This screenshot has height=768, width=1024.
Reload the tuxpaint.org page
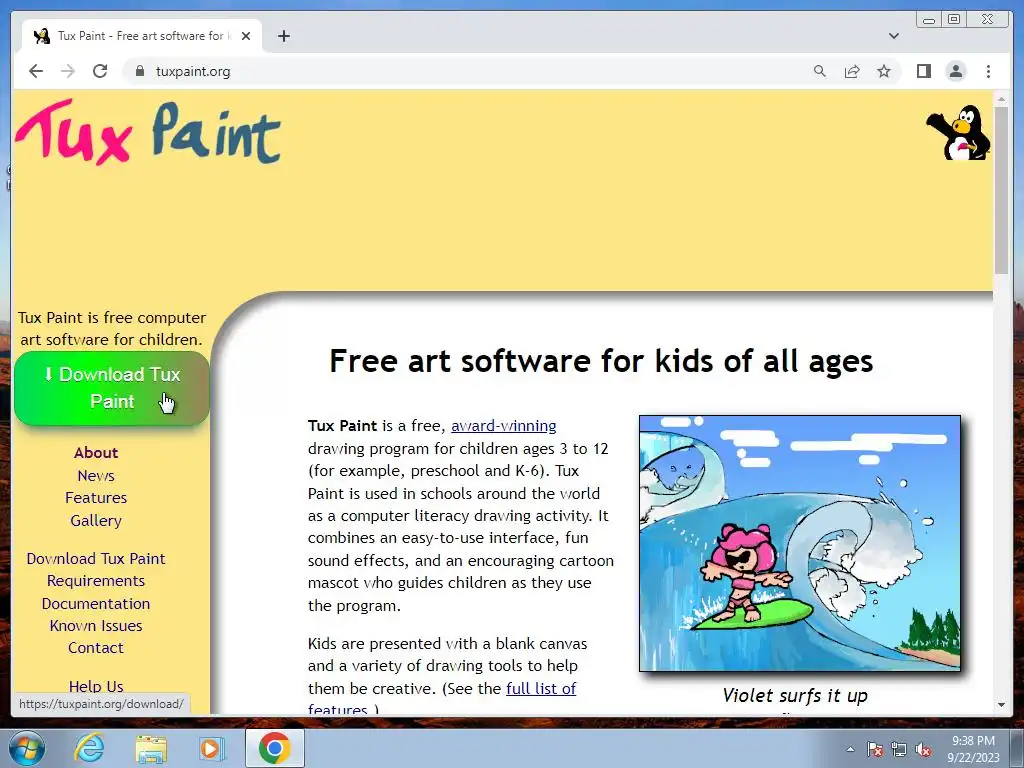100,71
